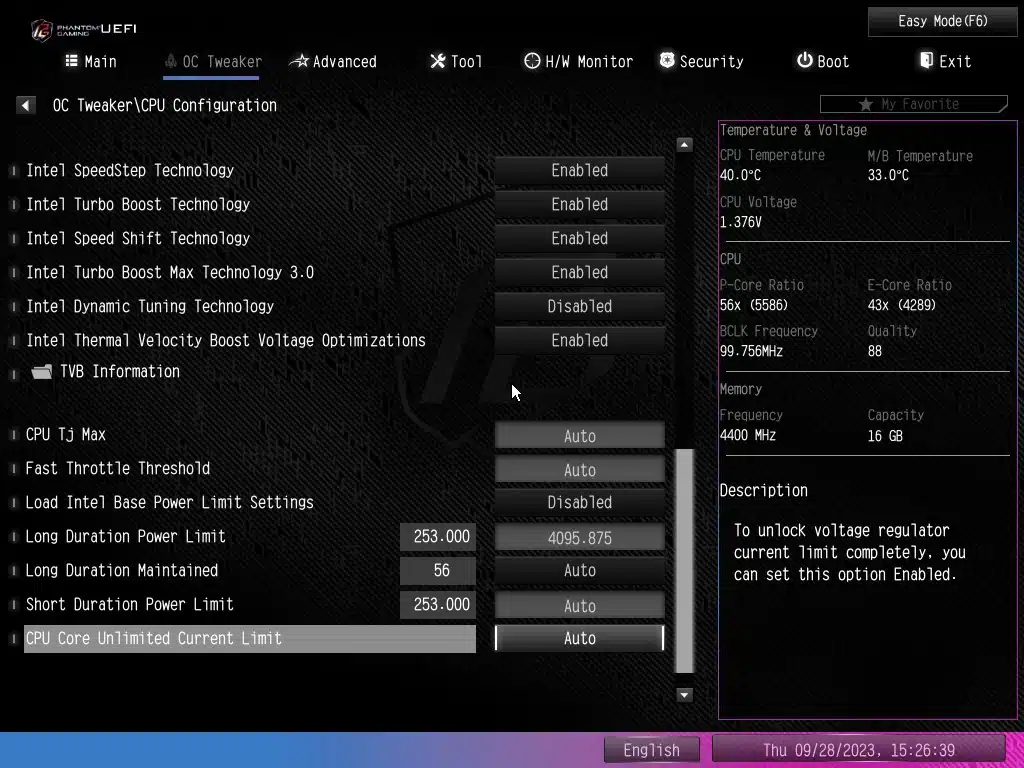Enable Intel Dynamic Tuning Technology value
The width and height of the screenshot is (1024, 768).
pyautogui.click(x=579, y=306)
